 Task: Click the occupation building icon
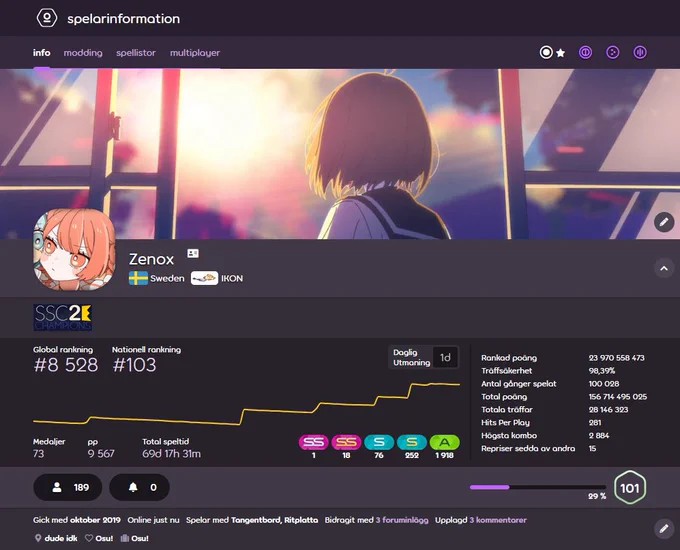click(x=125, y=538)
